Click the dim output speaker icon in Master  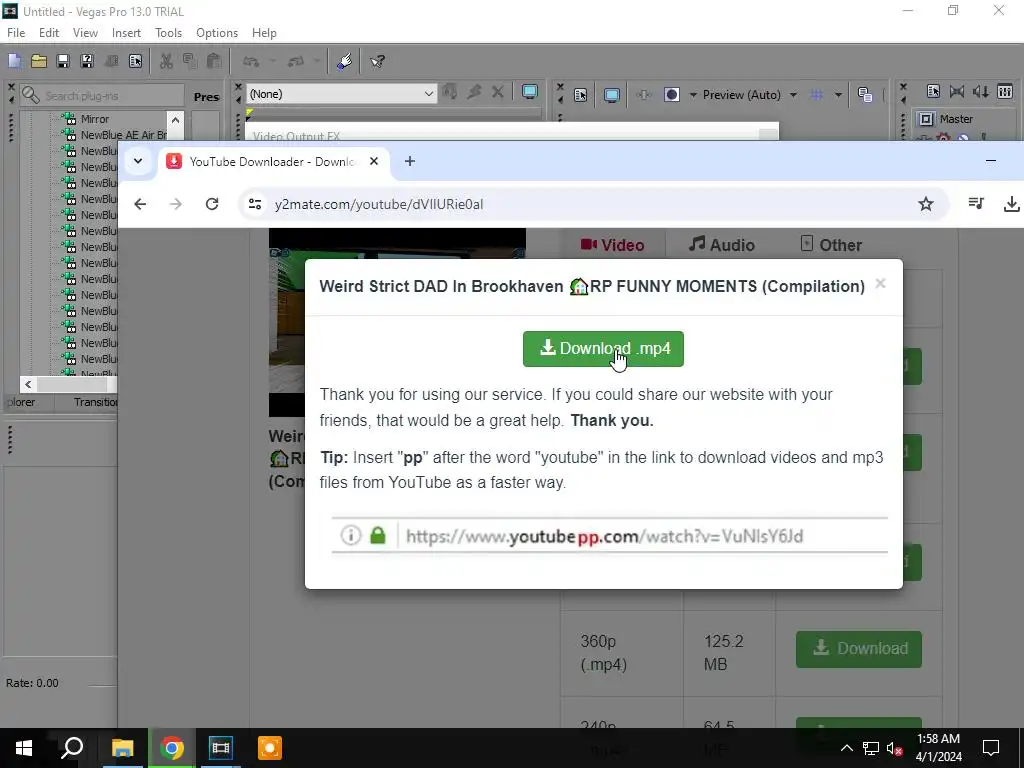[x=981, y=91]
